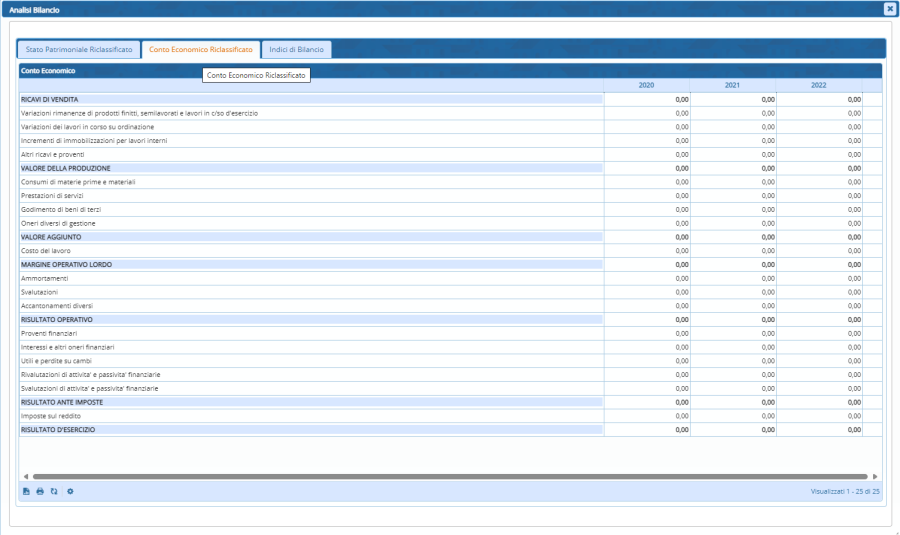Open the Indici di Bilancio tab
Viewport: 900px width, 535px height.
point(296,49)
